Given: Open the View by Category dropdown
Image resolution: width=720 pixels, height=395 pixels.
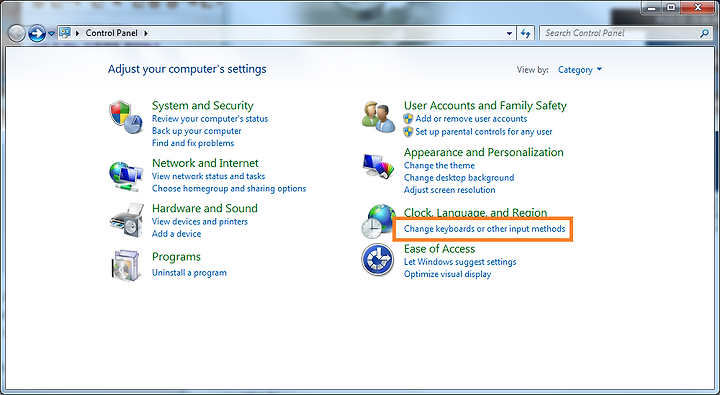Looking at the screenshot, I should point(579,70).
